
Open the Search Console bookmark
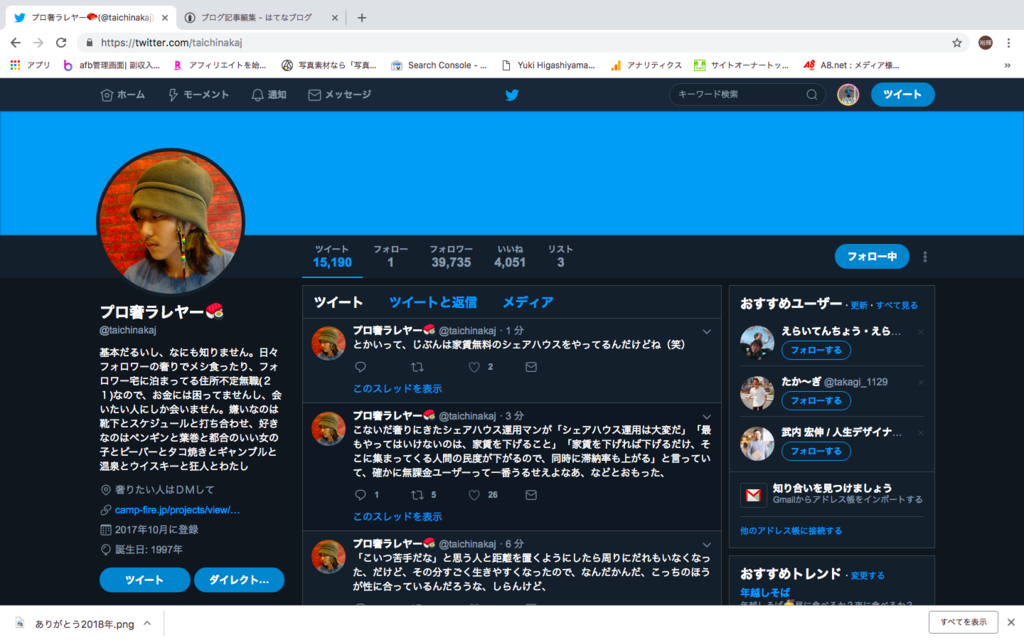click(439, 65)
